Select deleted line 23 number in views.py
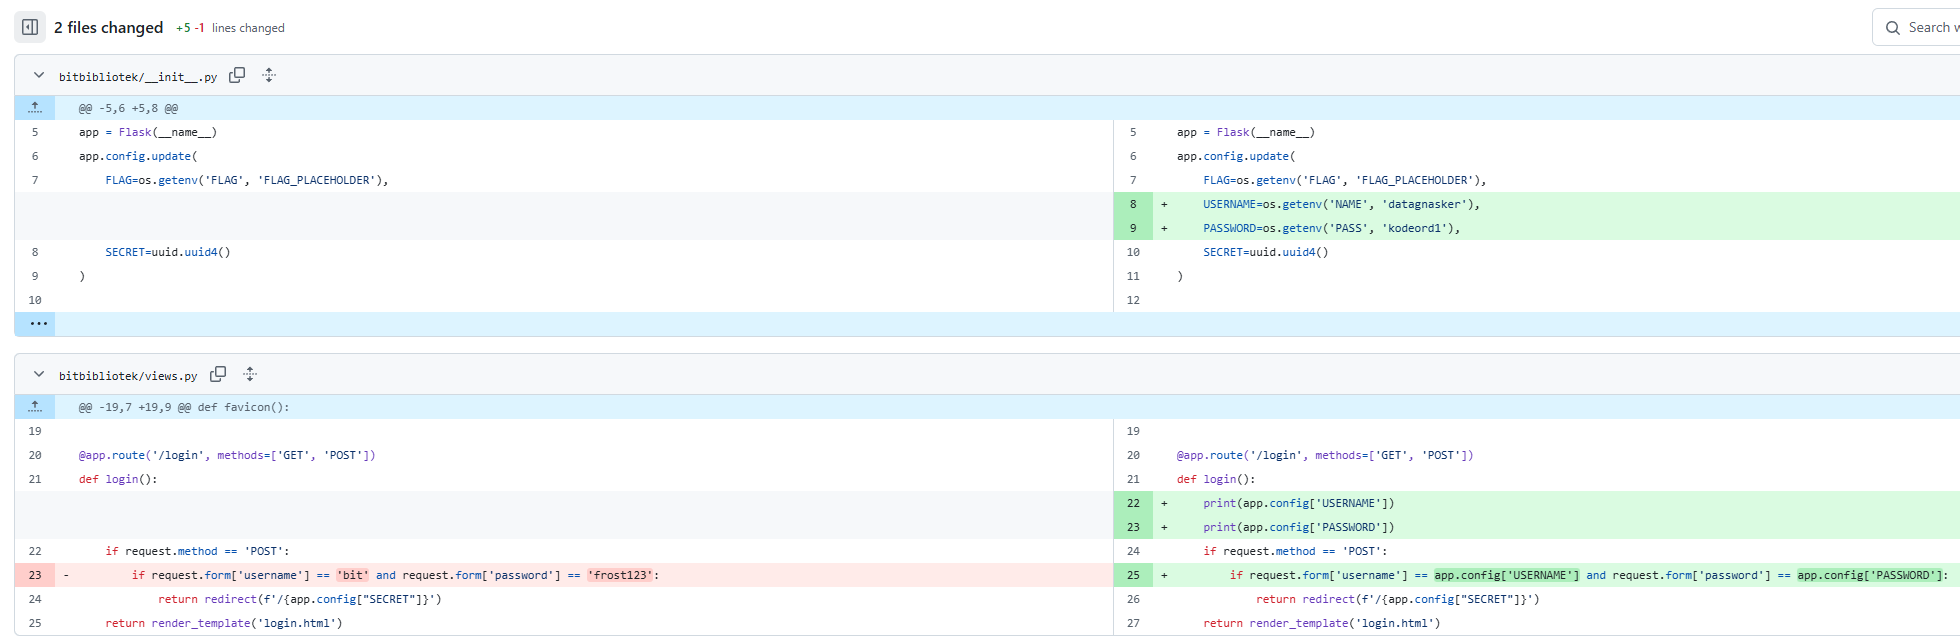This screenshot has width=1960, height=639. tap(35, 575)
